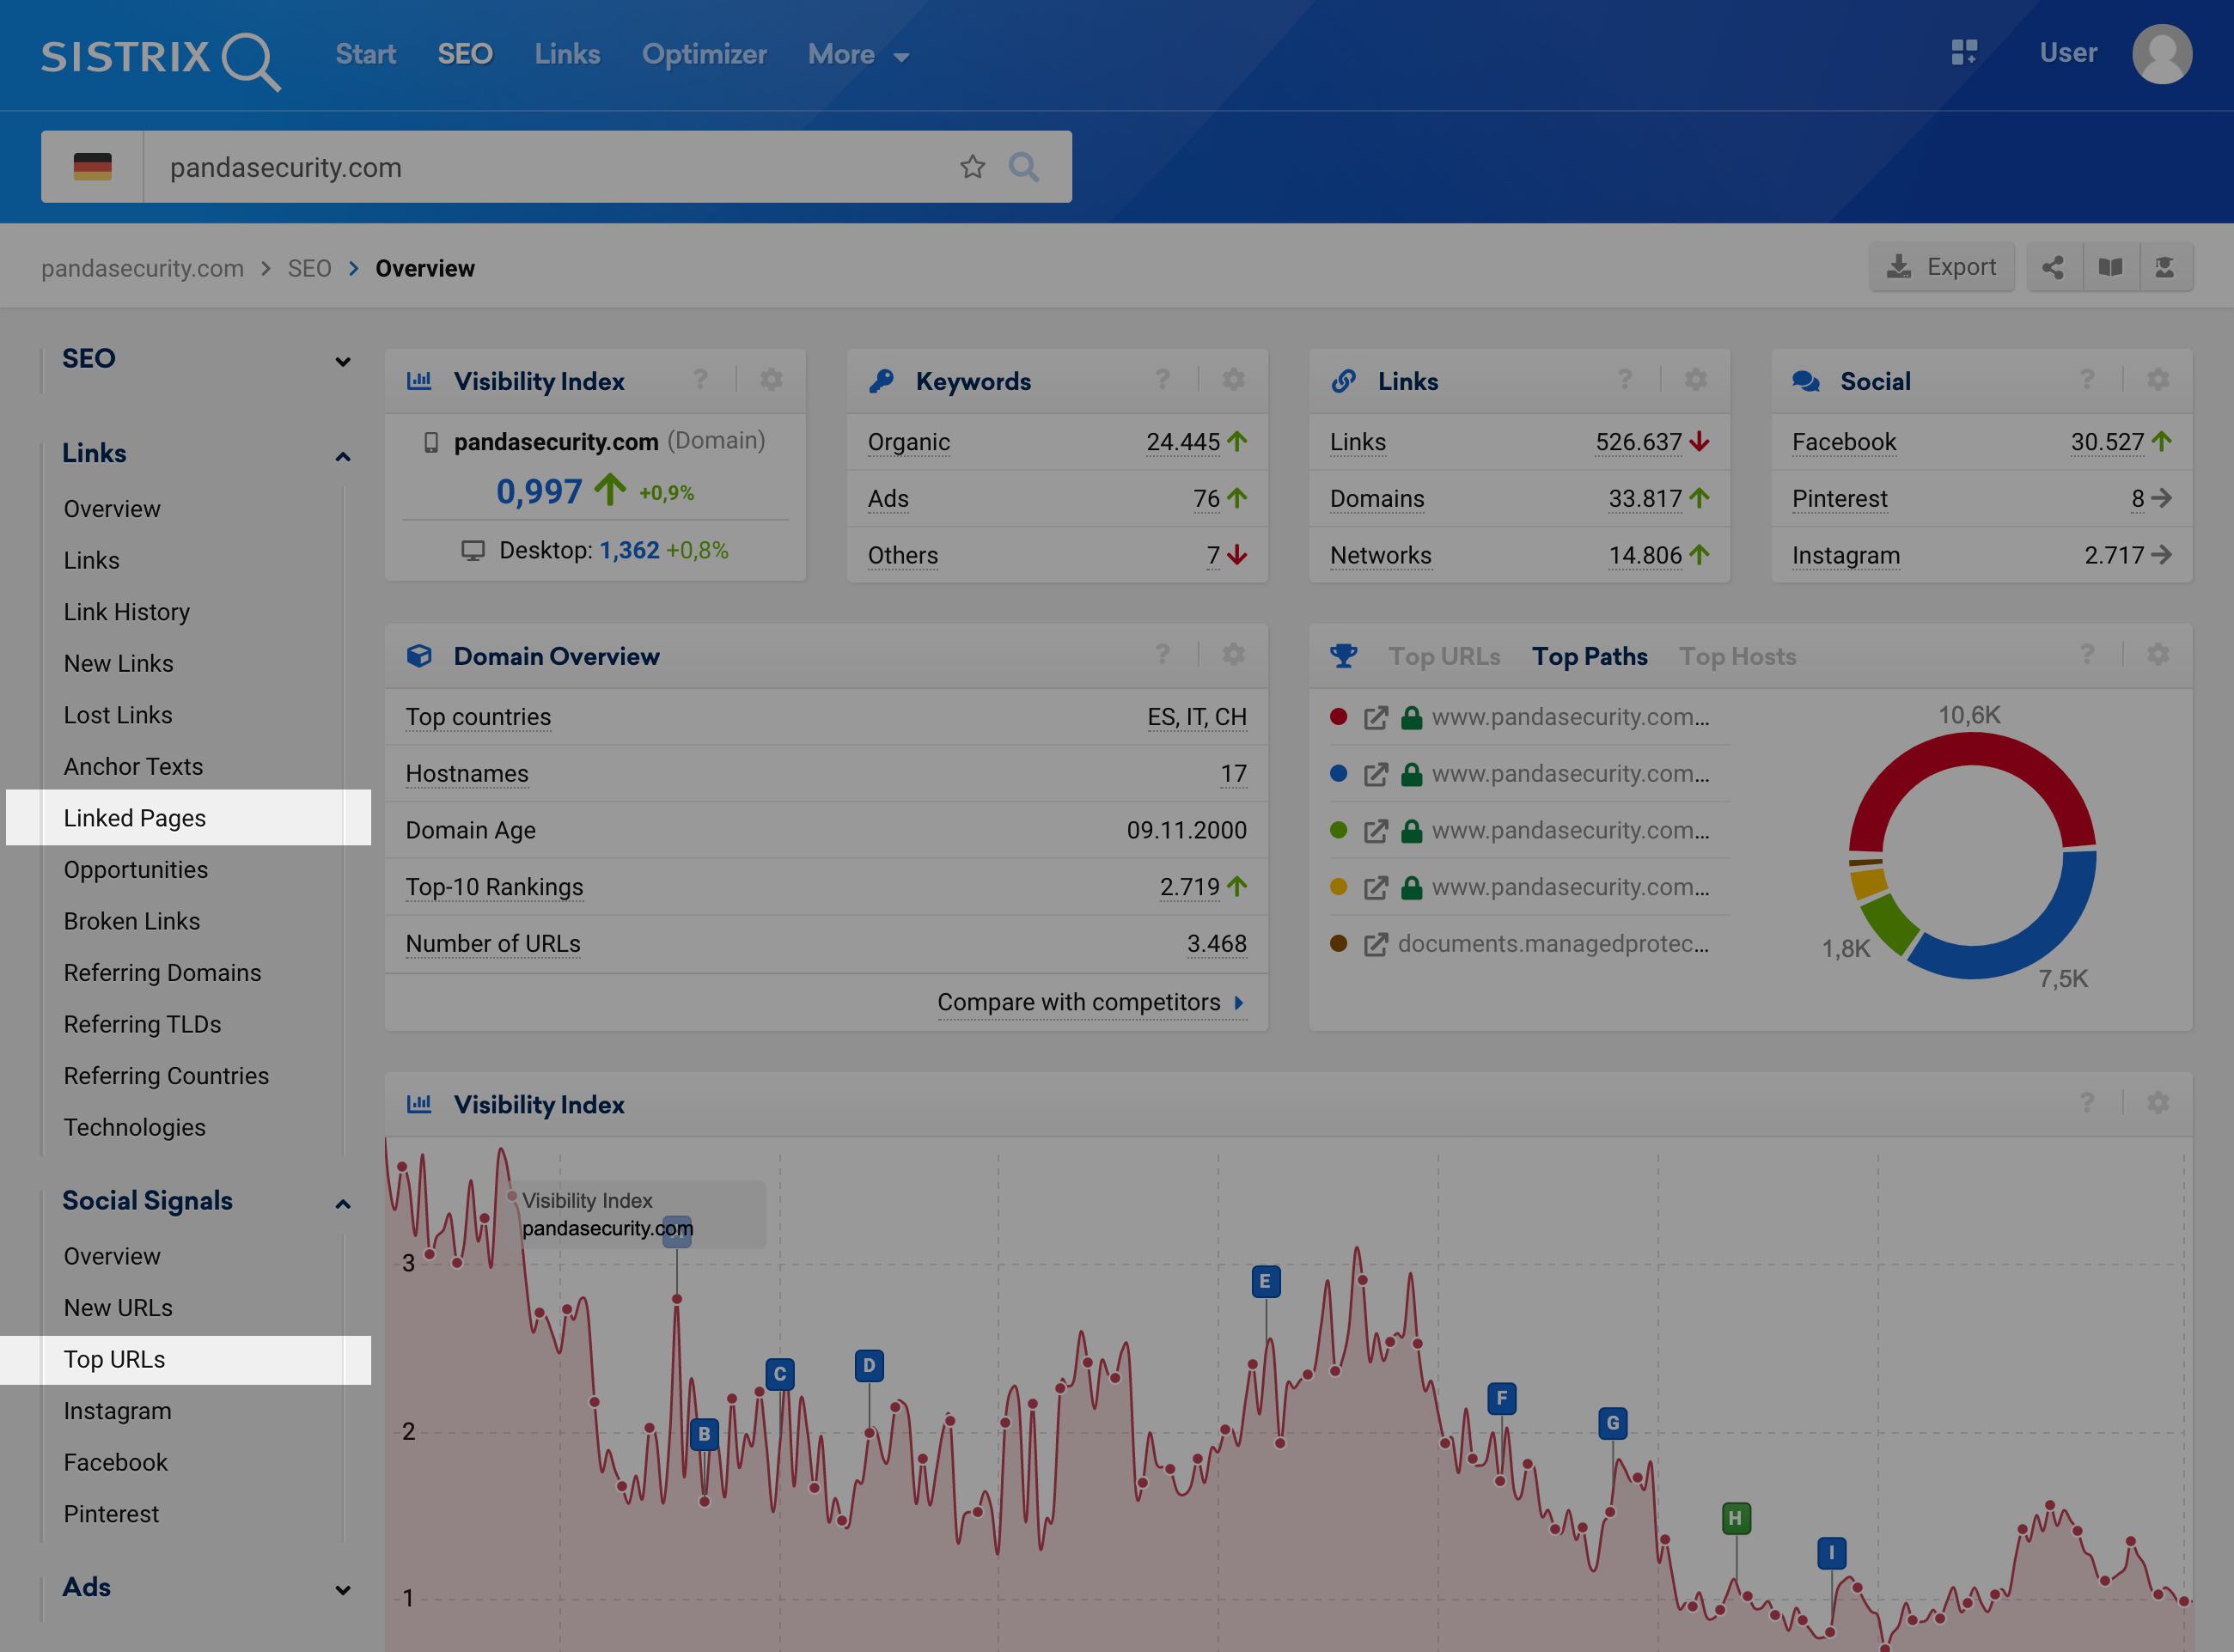Switch to Top Paths tab in chart
The width and height of the screenshot is (2234, 1652).
click(x=1592, y=656)
